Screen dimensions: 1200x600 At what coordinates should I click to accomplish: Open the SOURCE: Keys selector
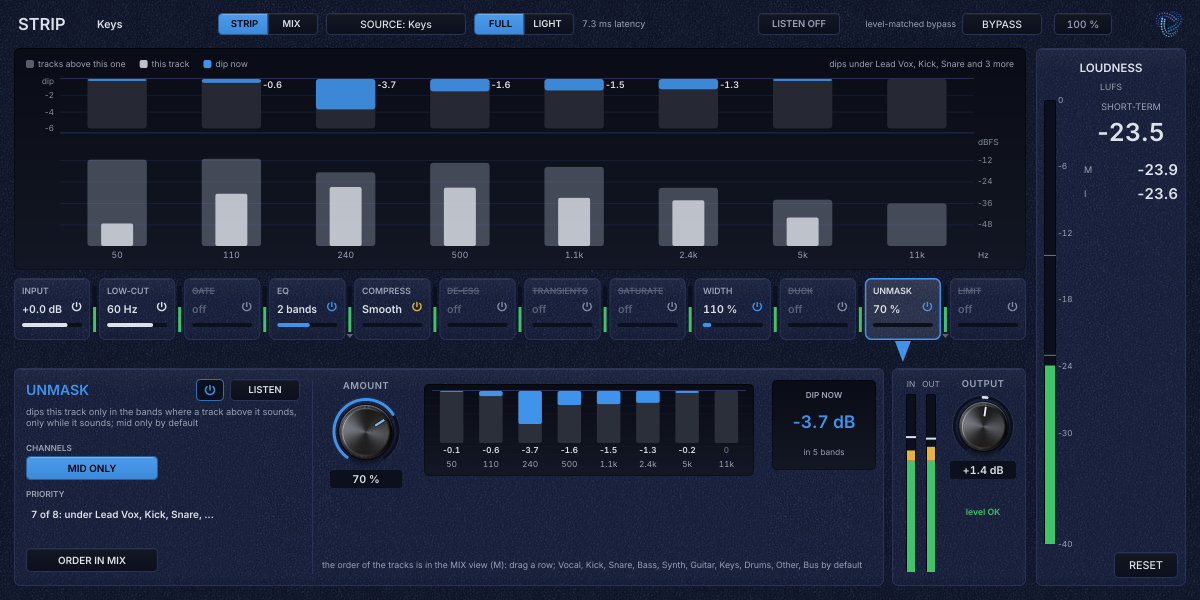click(x=396, y=24)
